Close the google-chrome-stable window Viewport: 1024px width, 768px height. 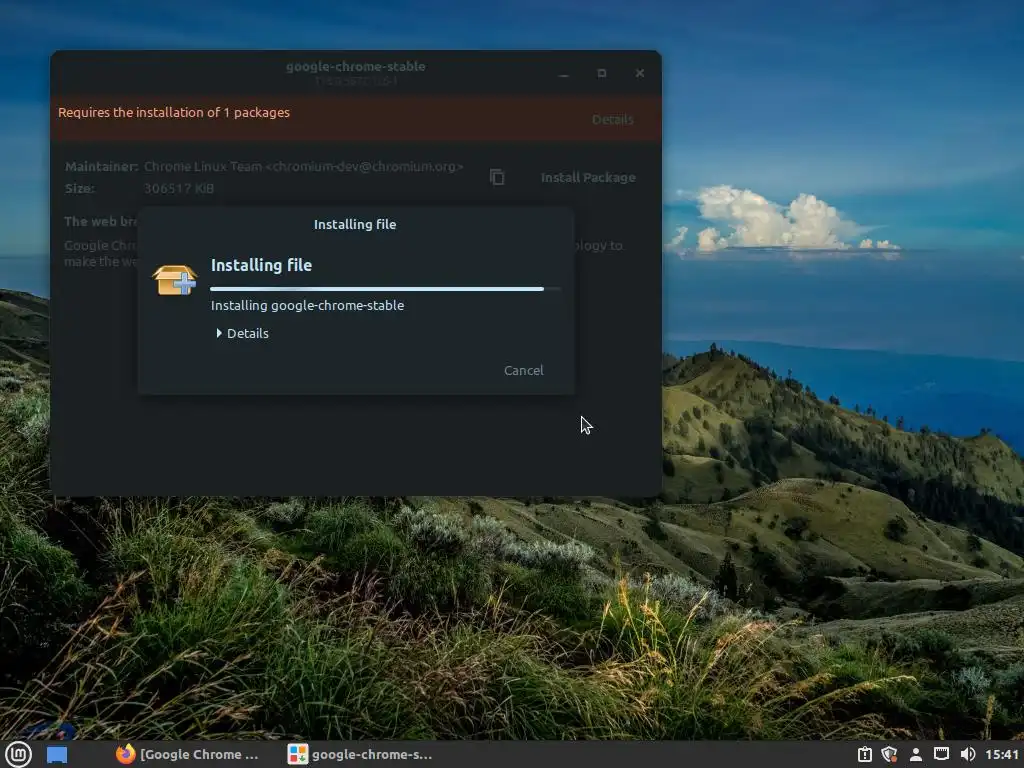[639, 74]
